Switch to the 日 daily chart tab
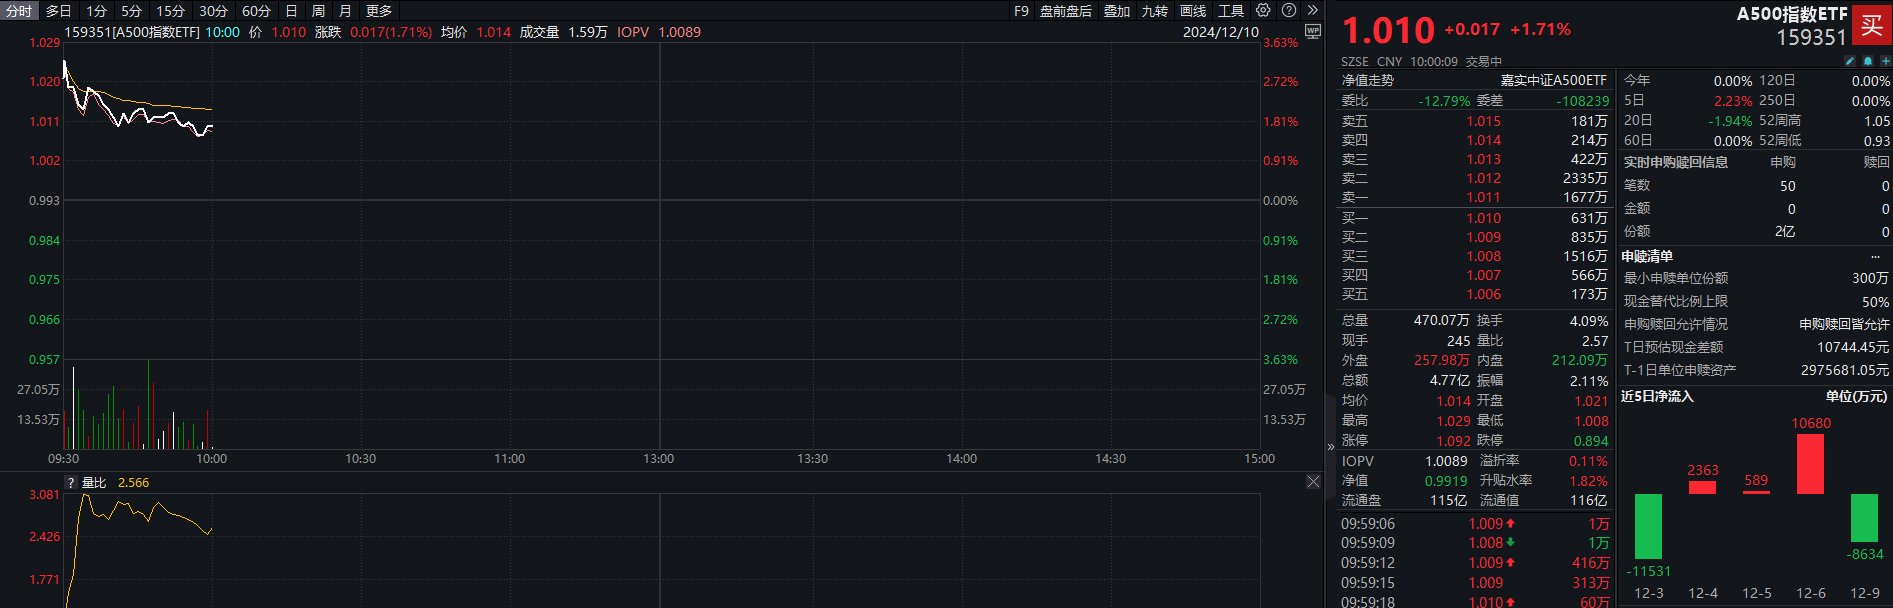 coord(291,11)
